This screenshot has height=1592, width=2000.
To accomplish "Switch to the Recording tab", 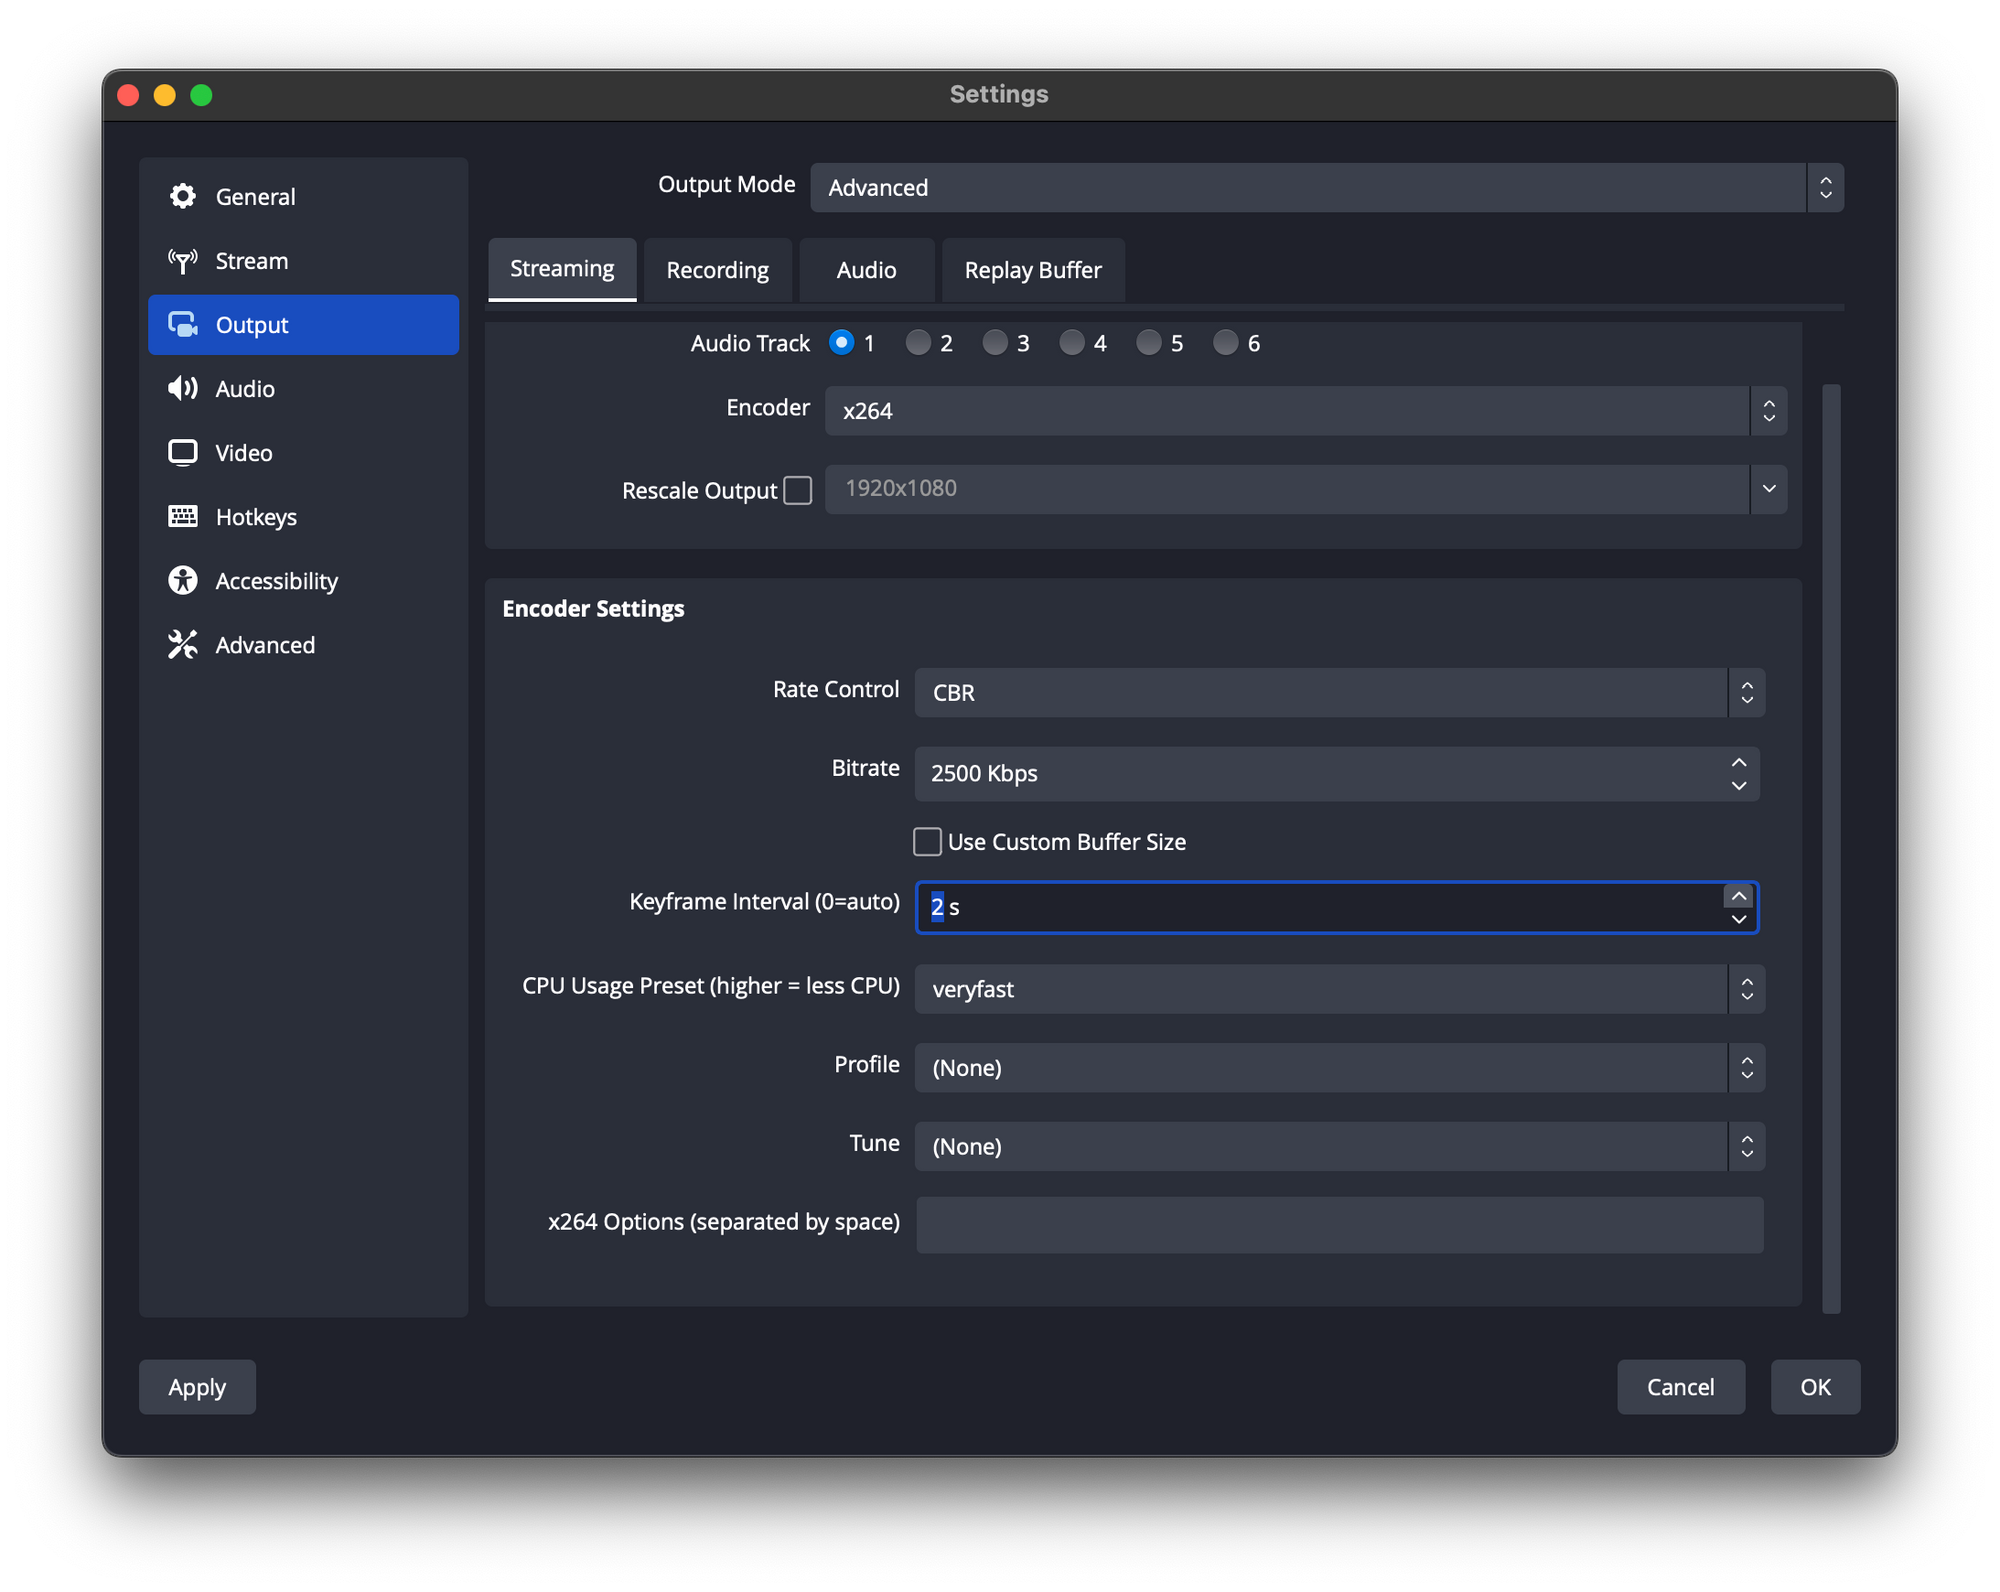I will (x=717, y=269).
